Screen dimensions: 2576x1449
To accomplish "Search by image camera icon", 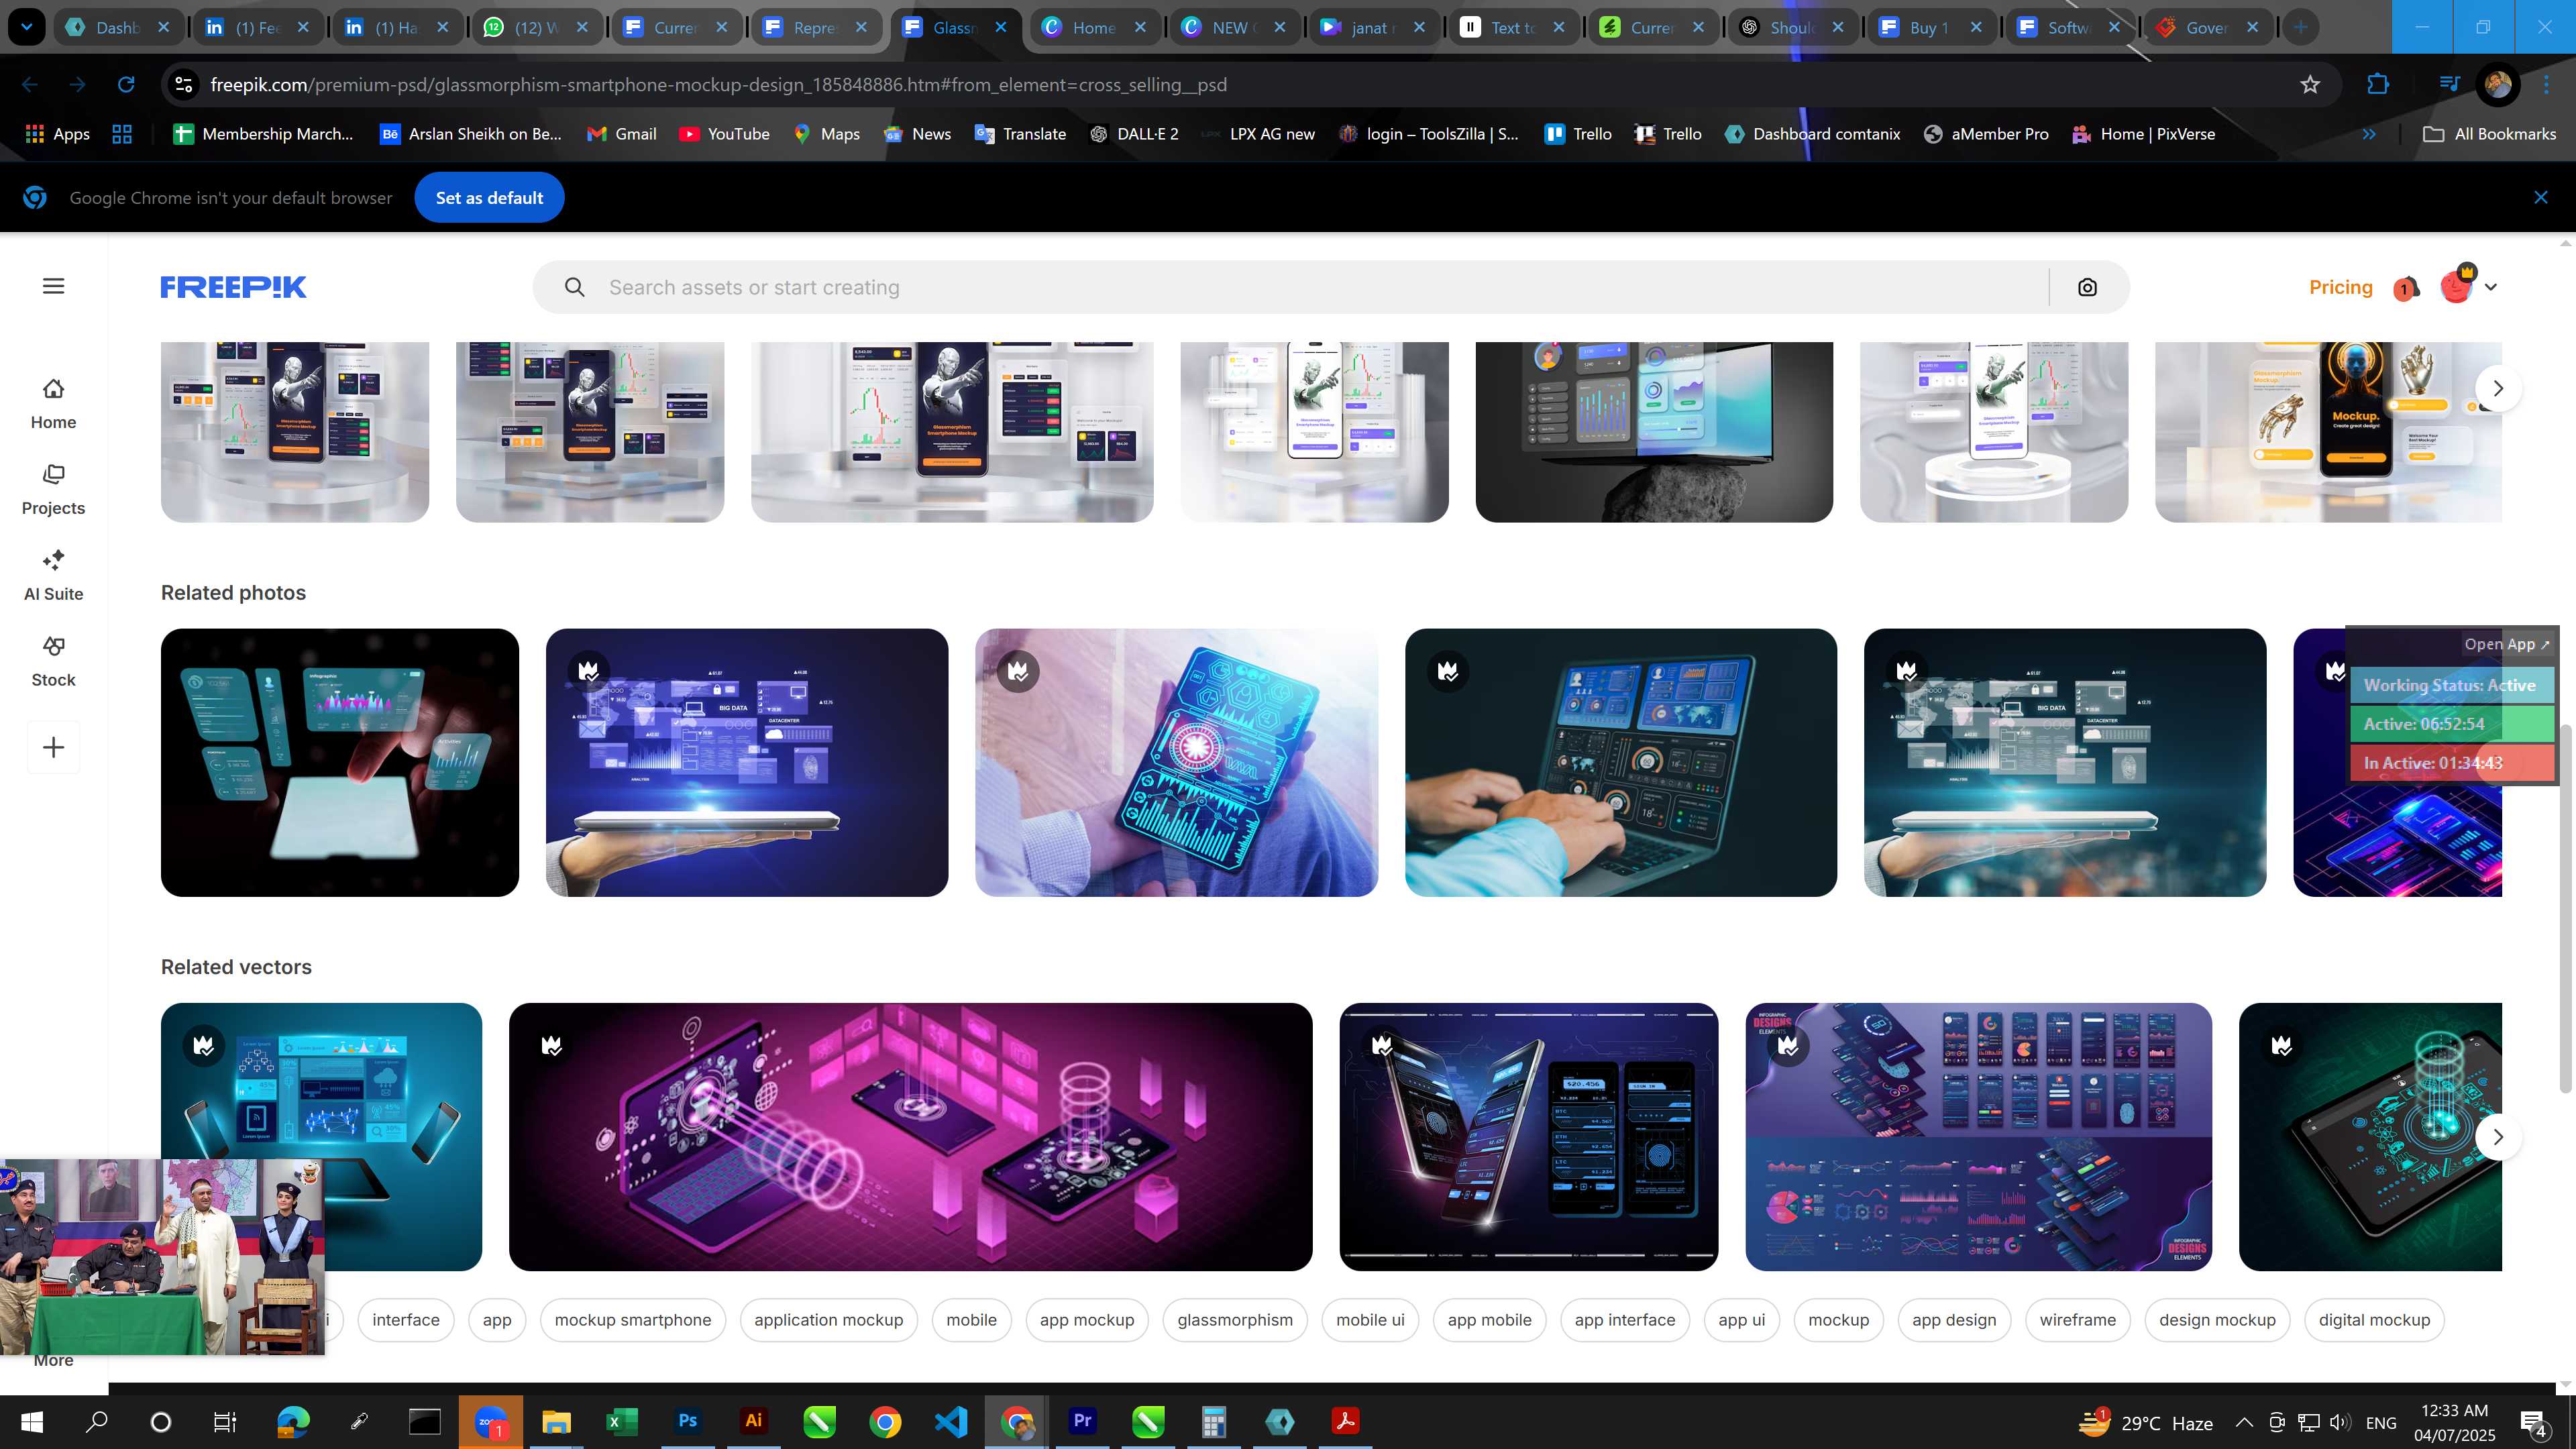I will 2087,287.
